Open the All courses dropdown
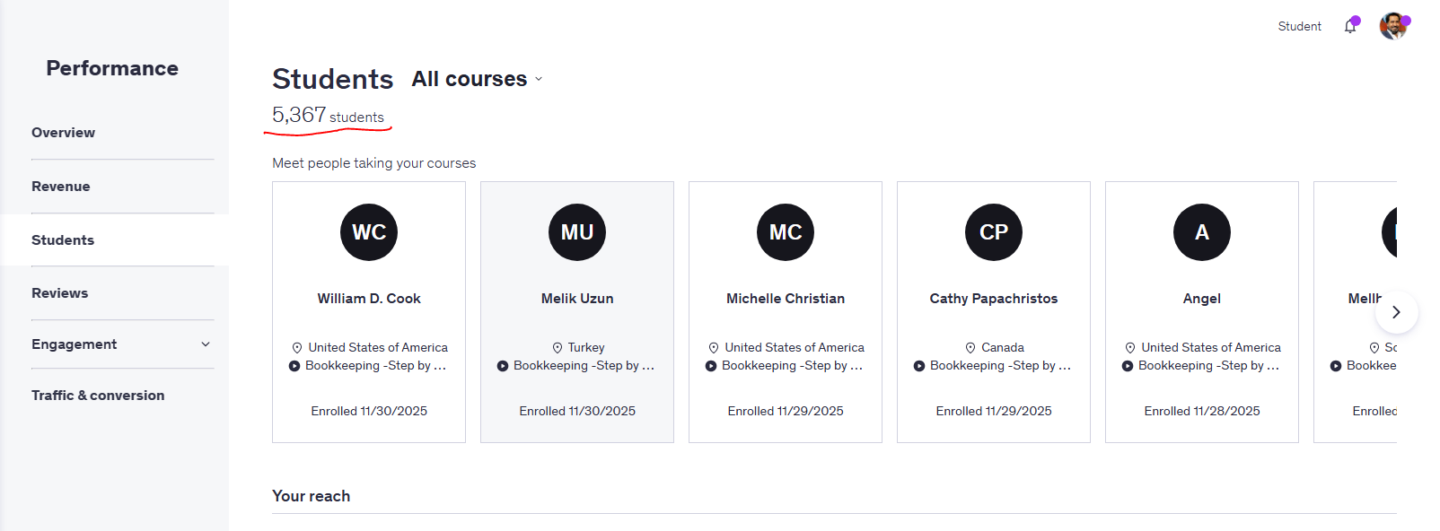The width and height of the screenshot is (1440, 531). pos(477,79)
